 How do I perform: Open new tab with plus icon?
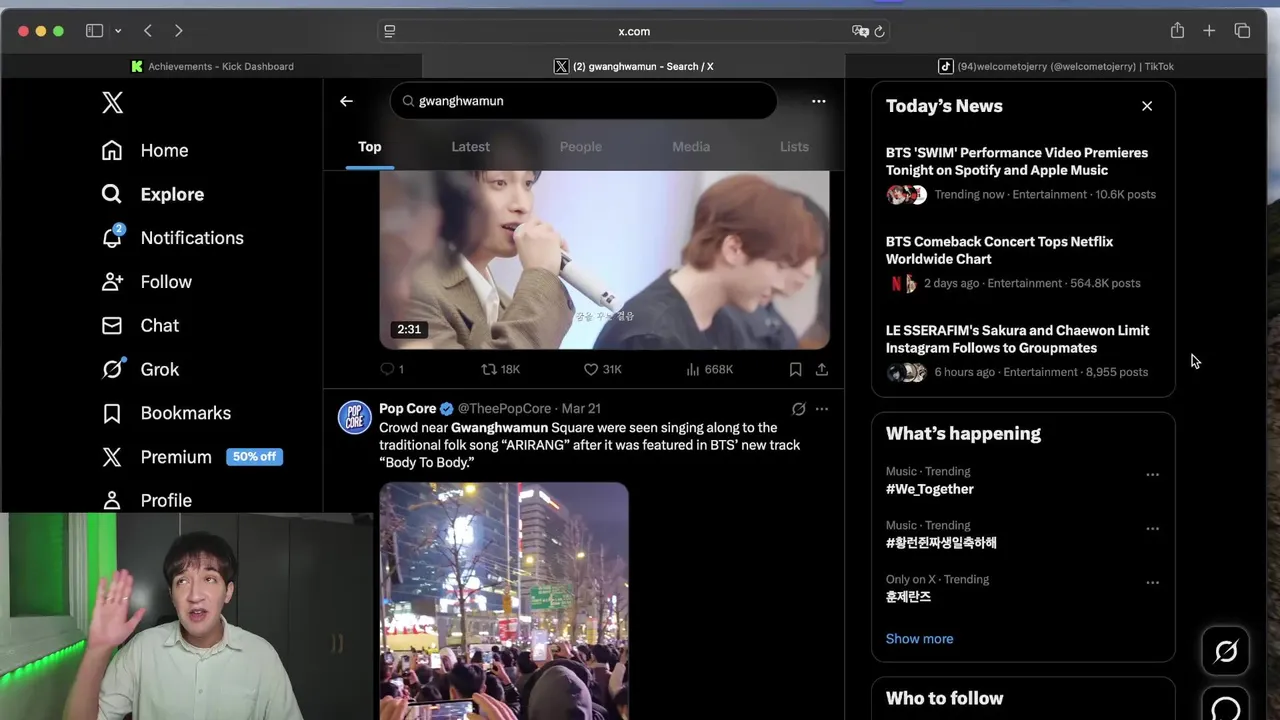1209,31
